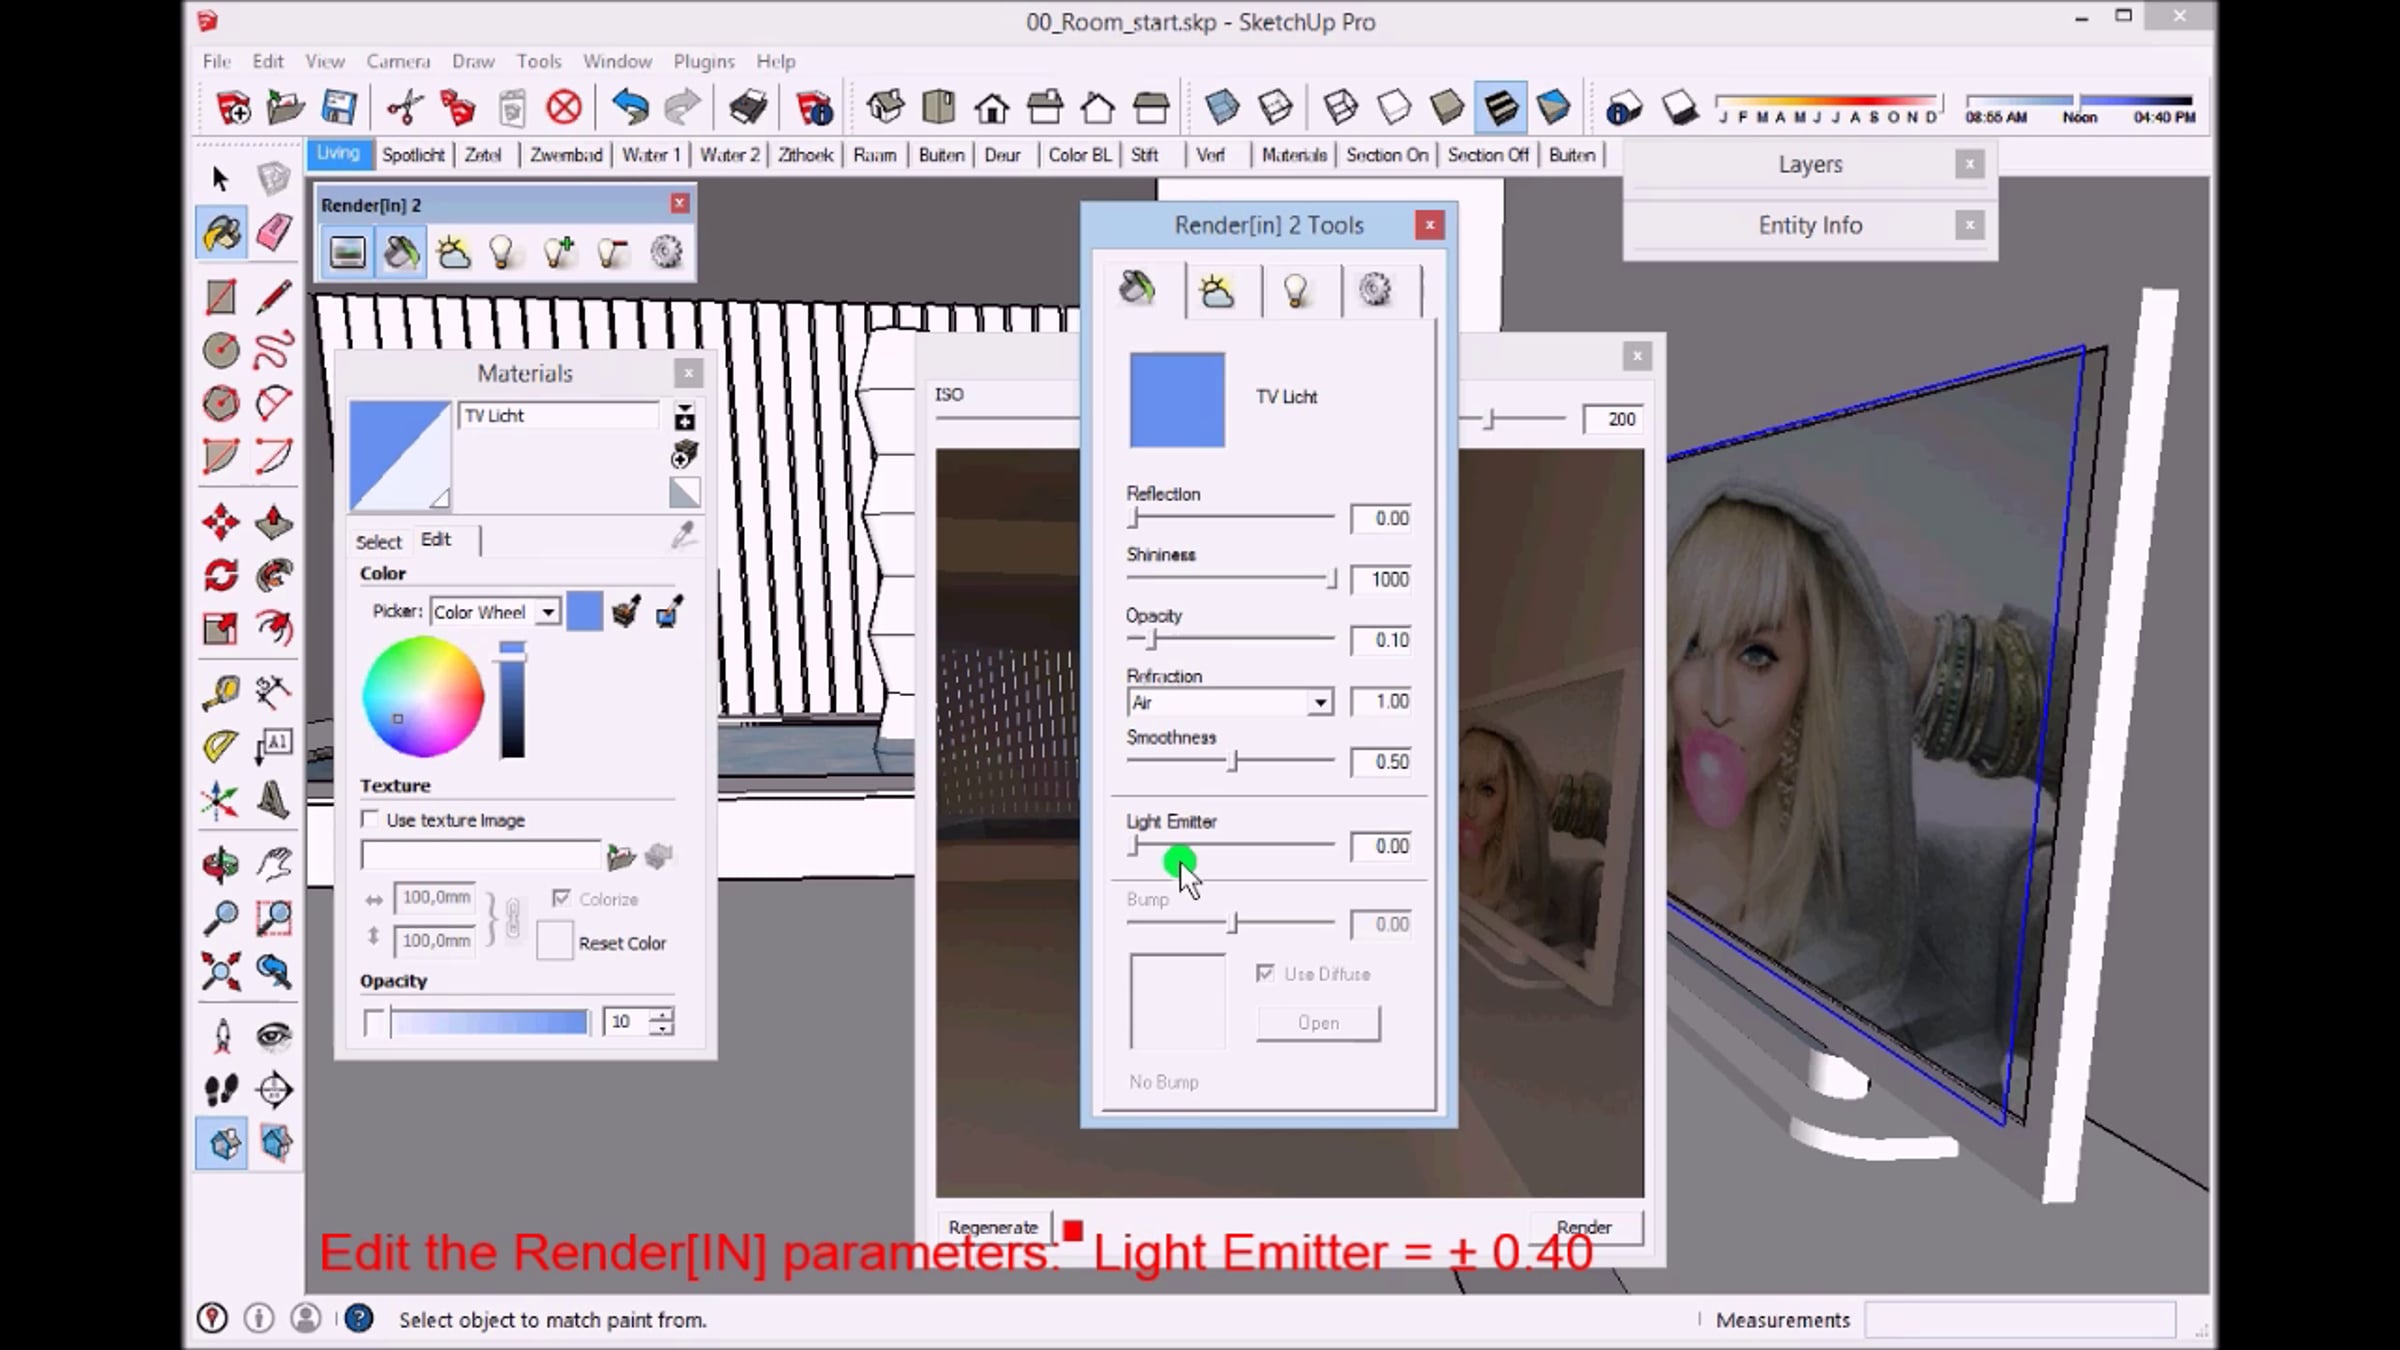Select the Eraser tool
Screen dimensions: 2400x1350
click(x=274, y=233)
